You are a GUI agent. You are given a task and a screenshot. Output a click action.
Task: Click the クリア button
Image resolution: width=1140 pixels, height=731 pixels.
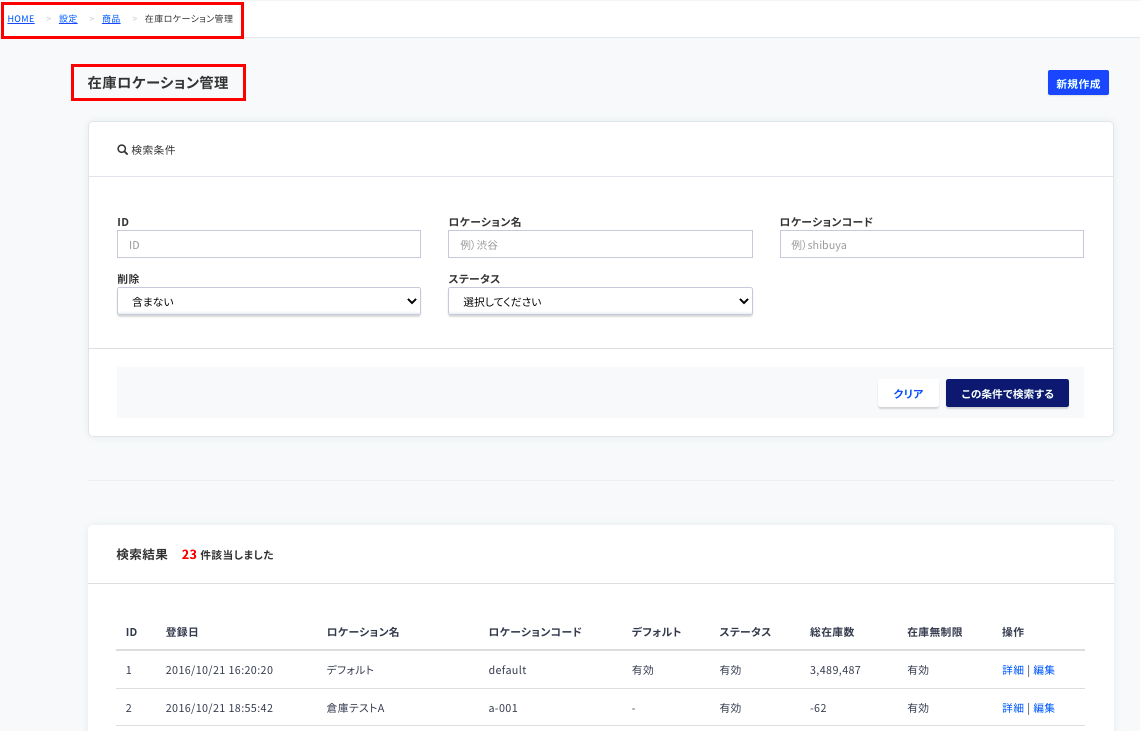tap(908, 394)
